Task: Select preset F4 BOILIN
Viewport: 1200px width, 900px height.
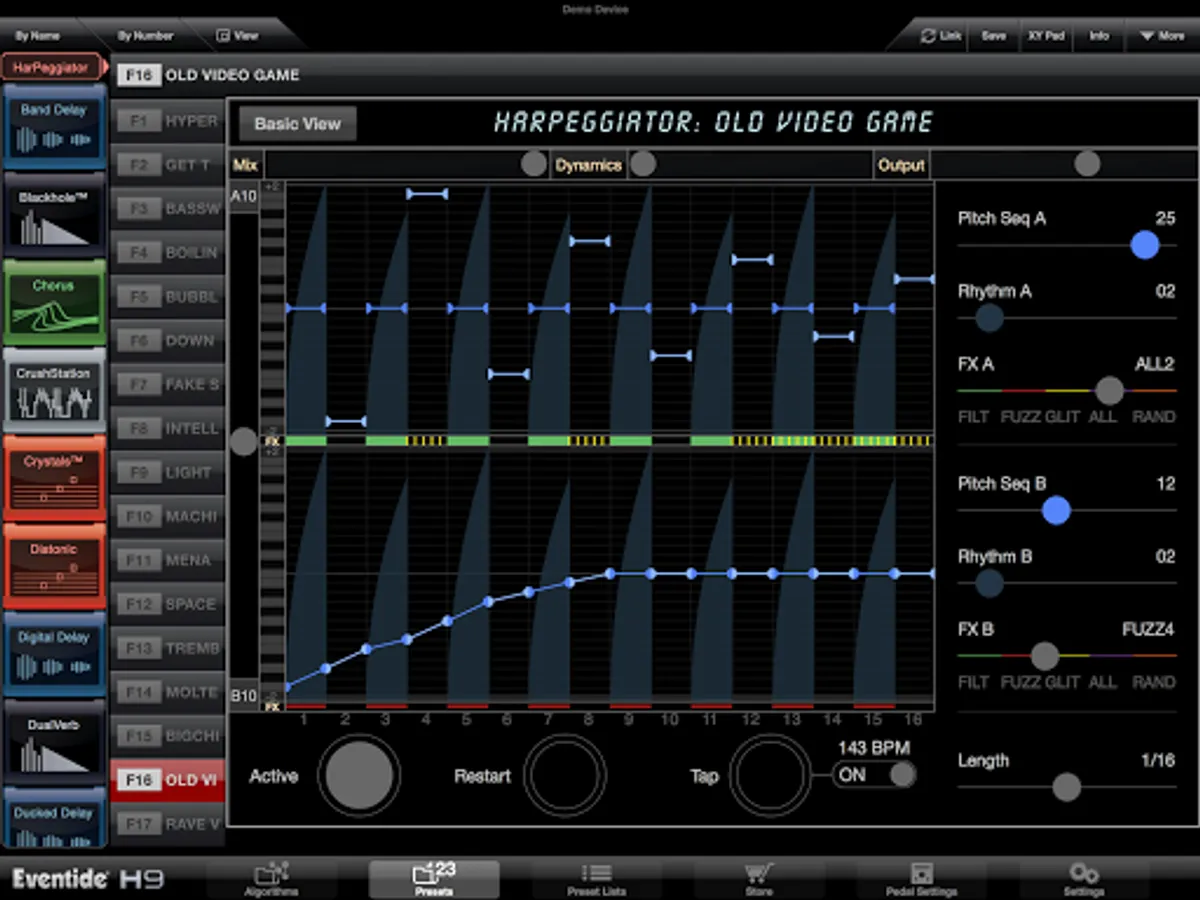Action: 168,253
